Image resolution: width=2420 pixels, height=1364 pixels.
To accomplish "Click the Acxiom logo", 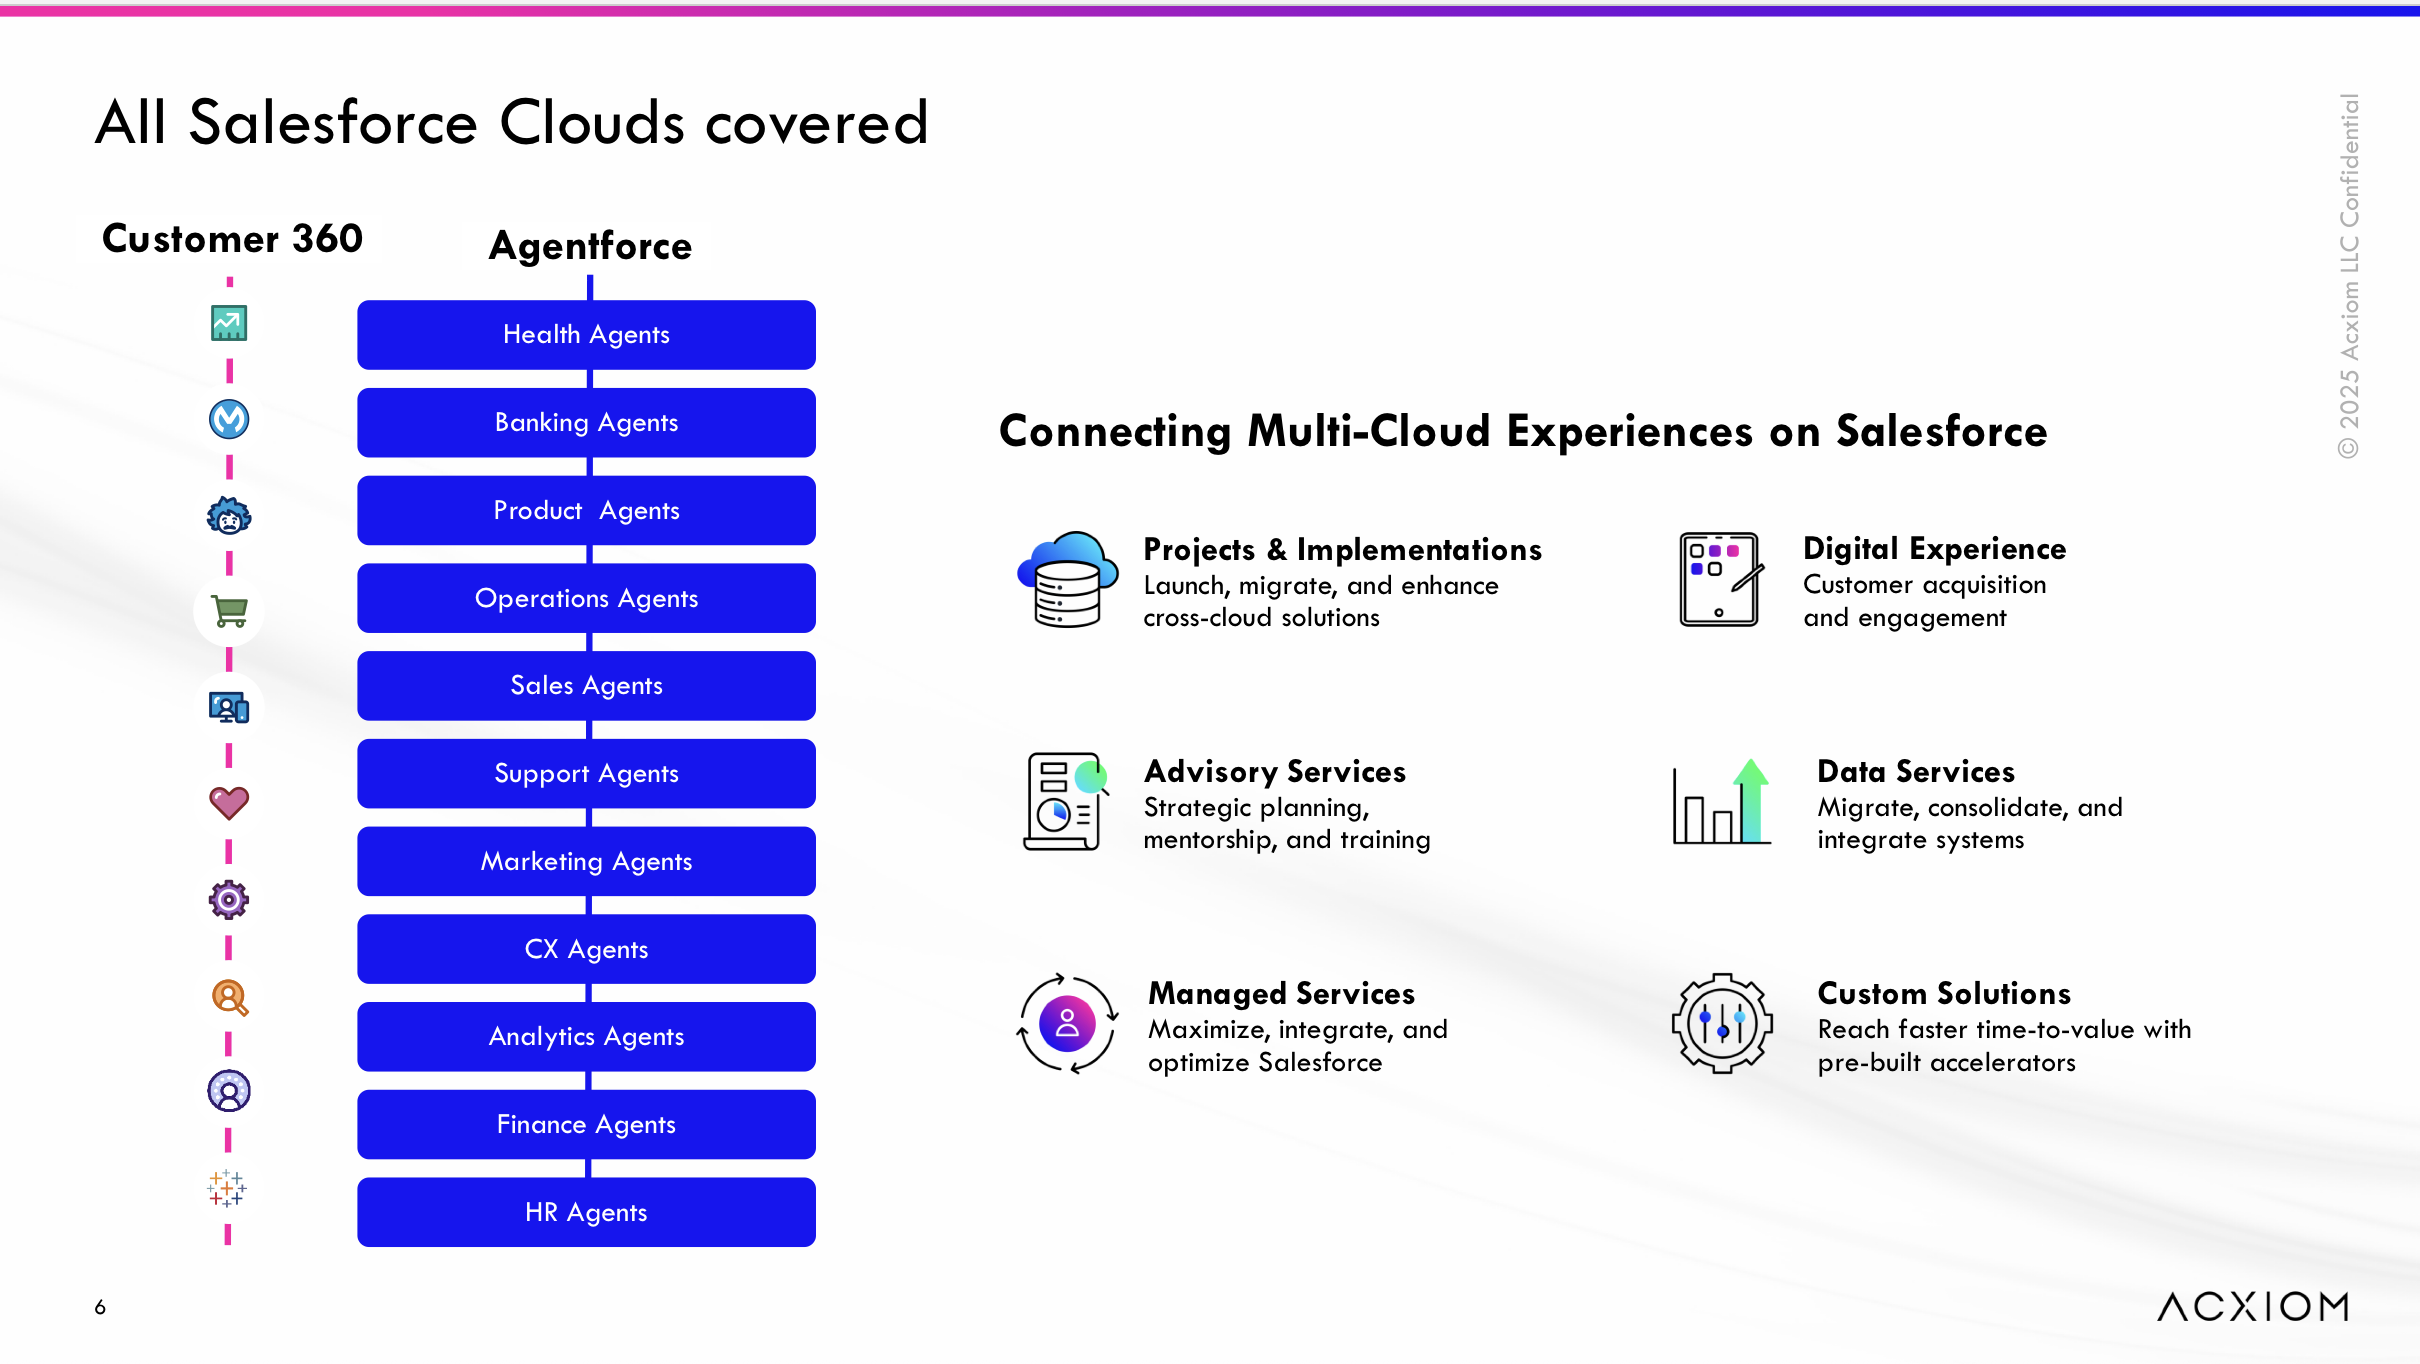I will pos(2253,1306).
